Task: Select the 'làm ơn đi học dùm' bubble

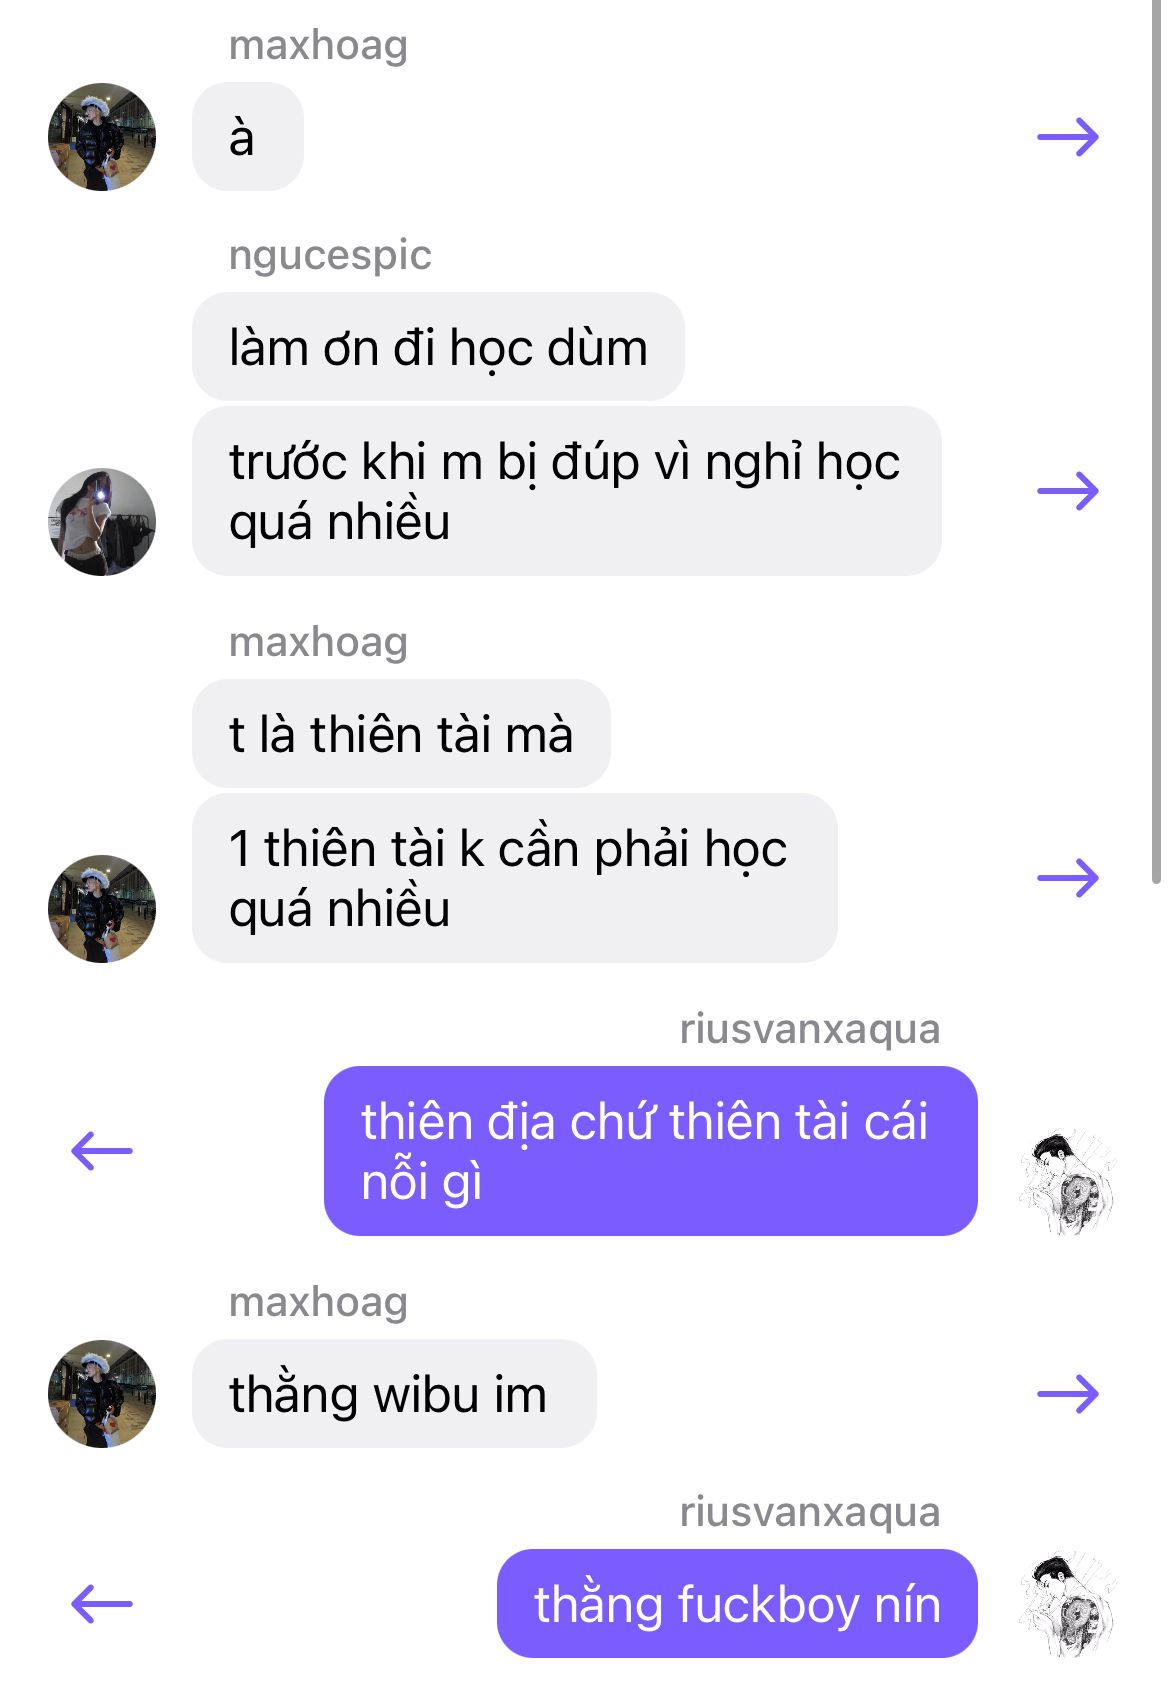Action: point(438,347)
